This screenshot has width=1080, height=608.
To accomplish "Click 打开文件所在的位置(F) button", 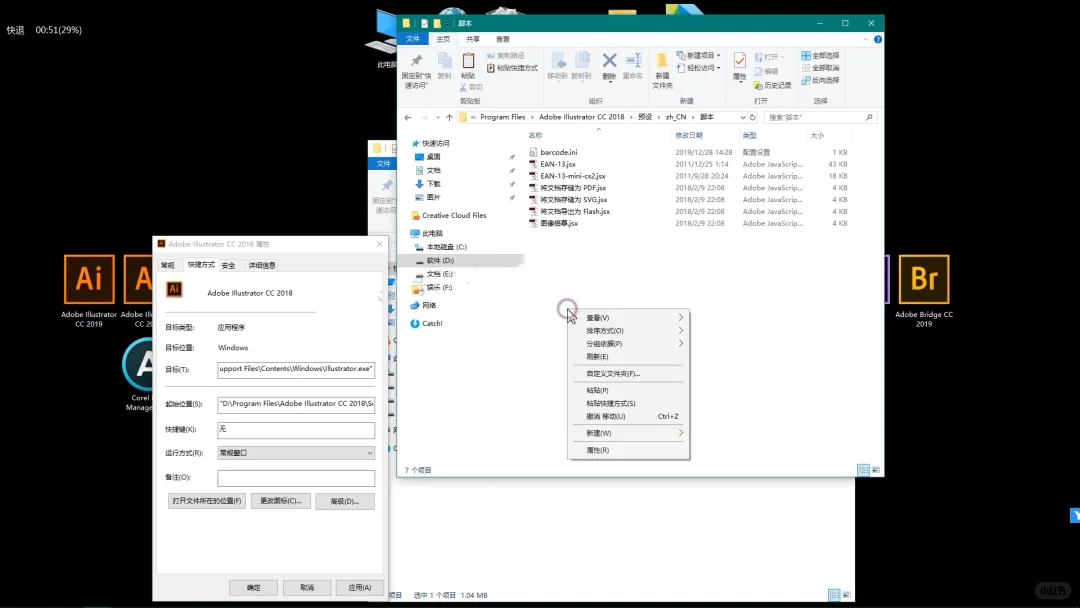I will tap(207, 501).
